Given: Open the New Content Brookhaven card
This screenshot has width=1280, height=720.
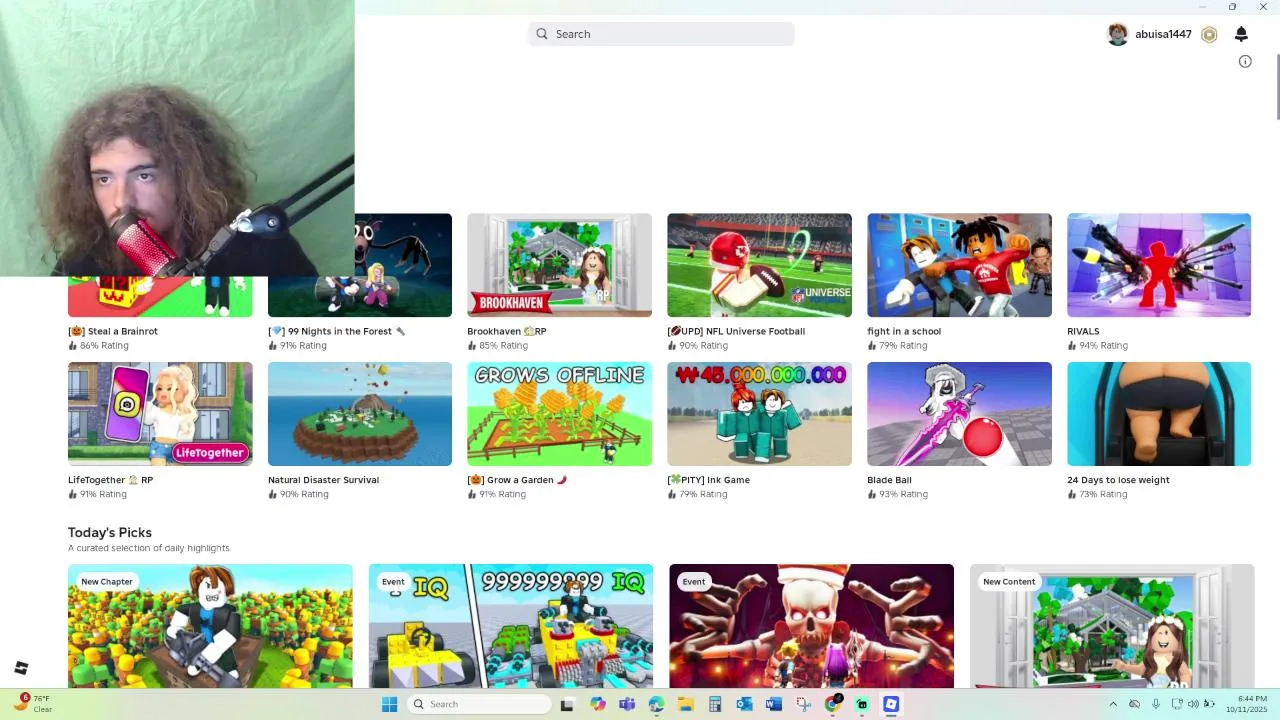Looking at the screenshot, I should [x=1112, y=626].
